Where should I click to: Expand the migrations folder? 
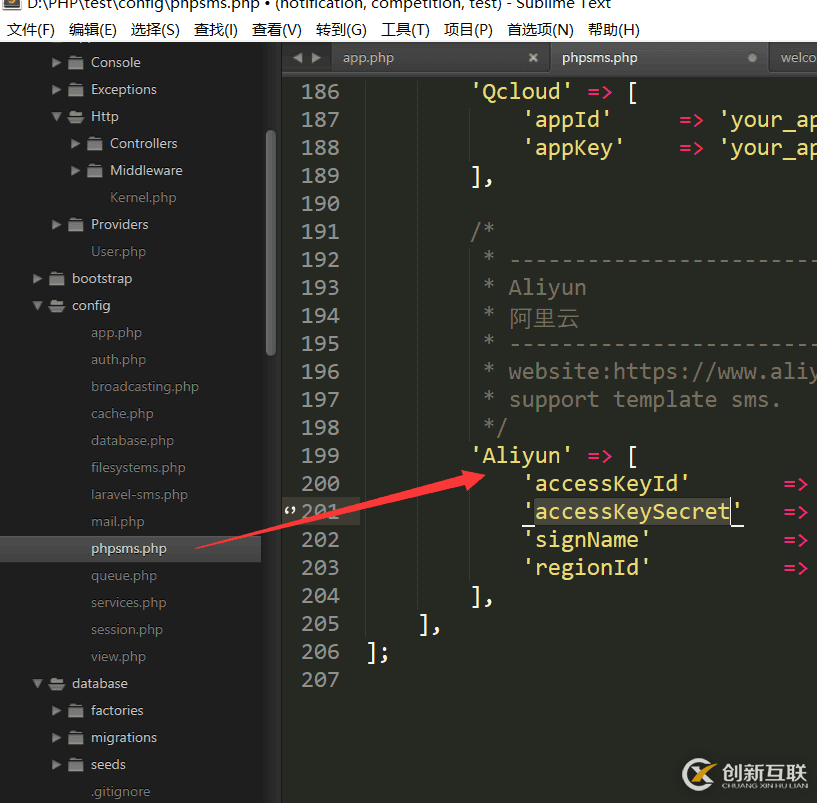(x=58, y=737)
